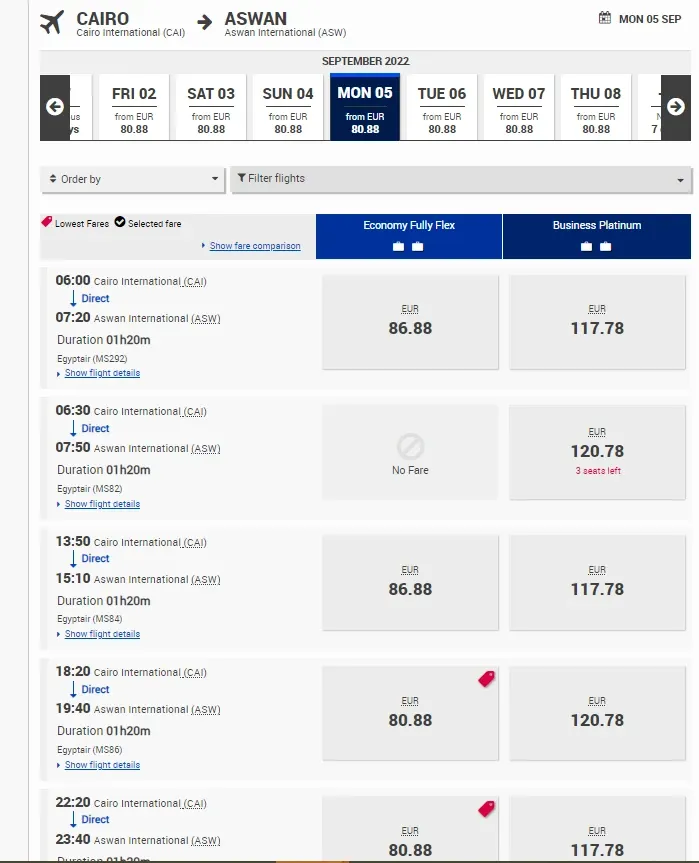The width and height of the screenshot is (699, 863).
Task: Expand flight details for Egyptair MS292
Action: [x=102, y=373]
